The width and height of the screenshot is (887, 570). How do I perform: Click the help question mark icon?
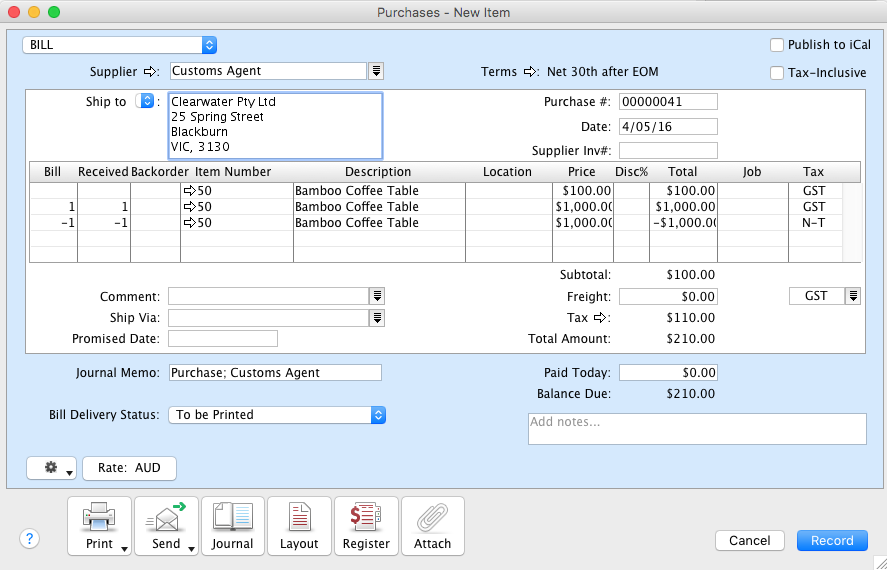point(29,539)
